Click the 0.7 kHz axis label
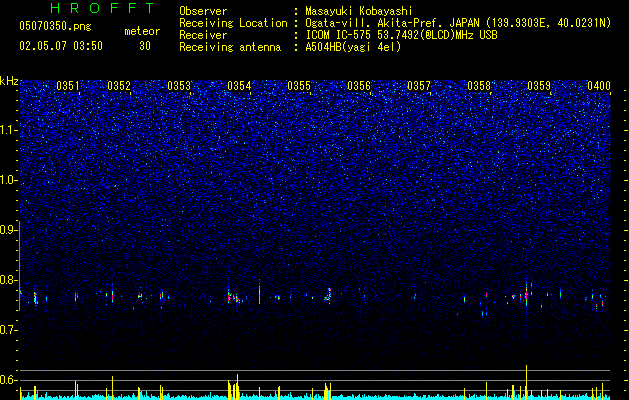629x400 pixels. point(8,330)
